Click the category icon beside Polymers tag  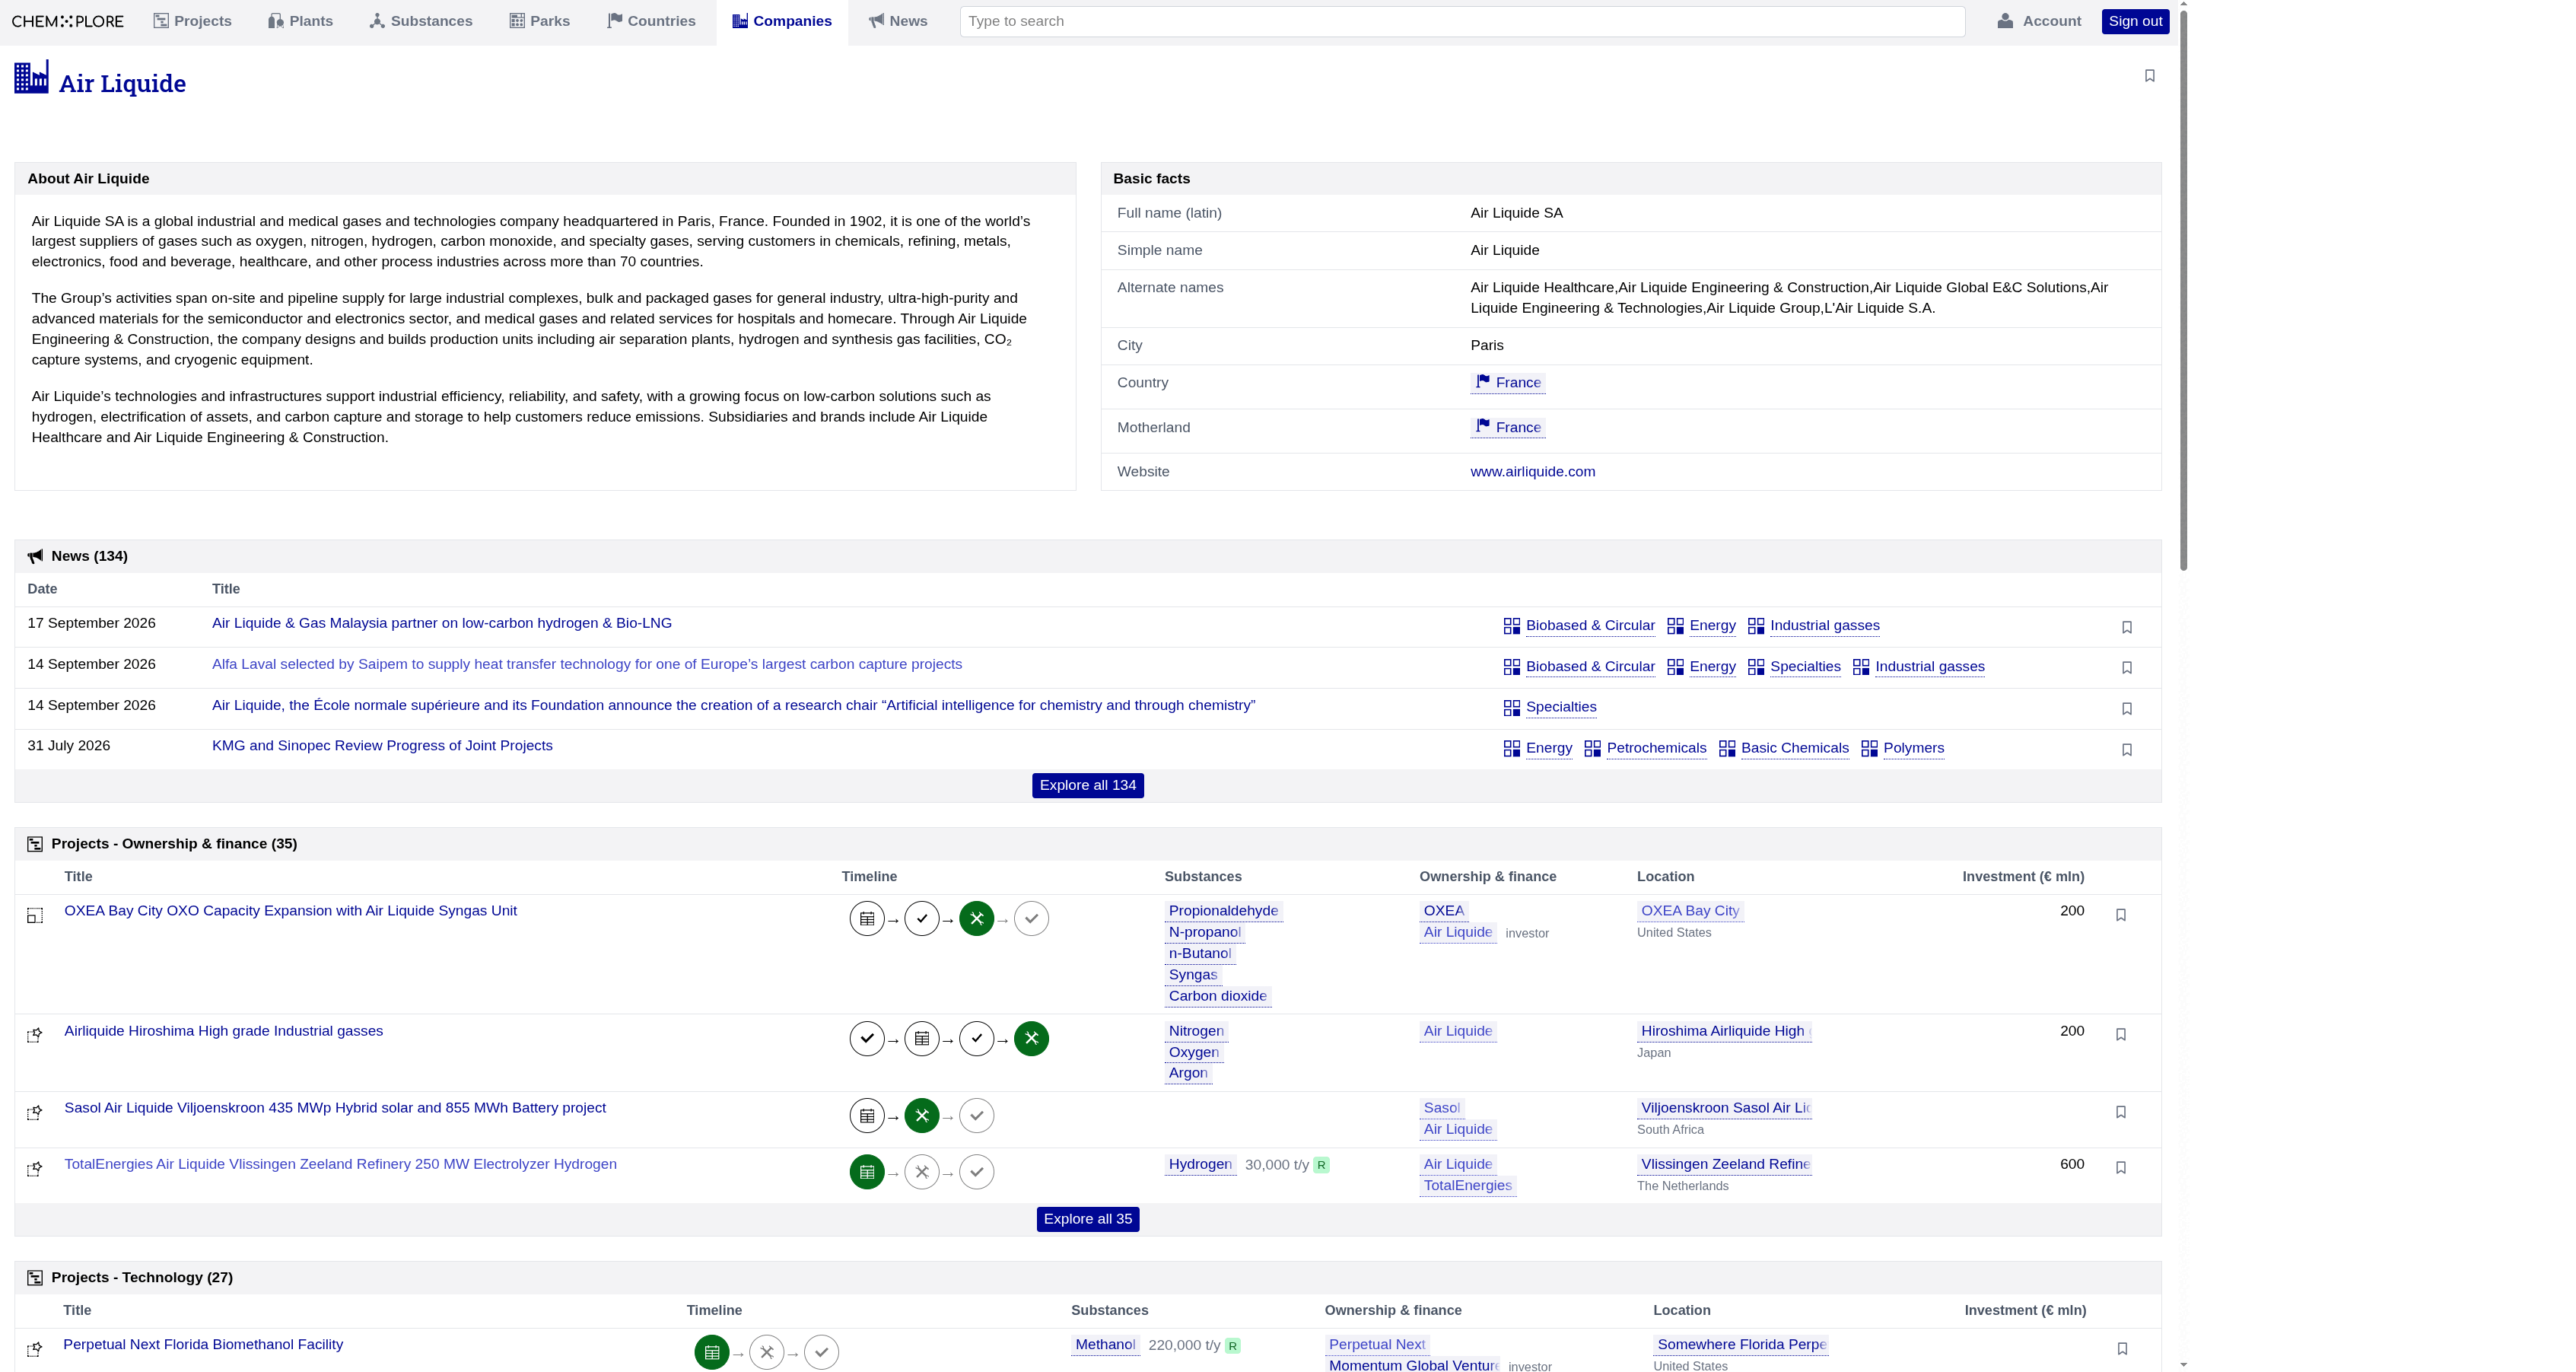(1869, 748)
